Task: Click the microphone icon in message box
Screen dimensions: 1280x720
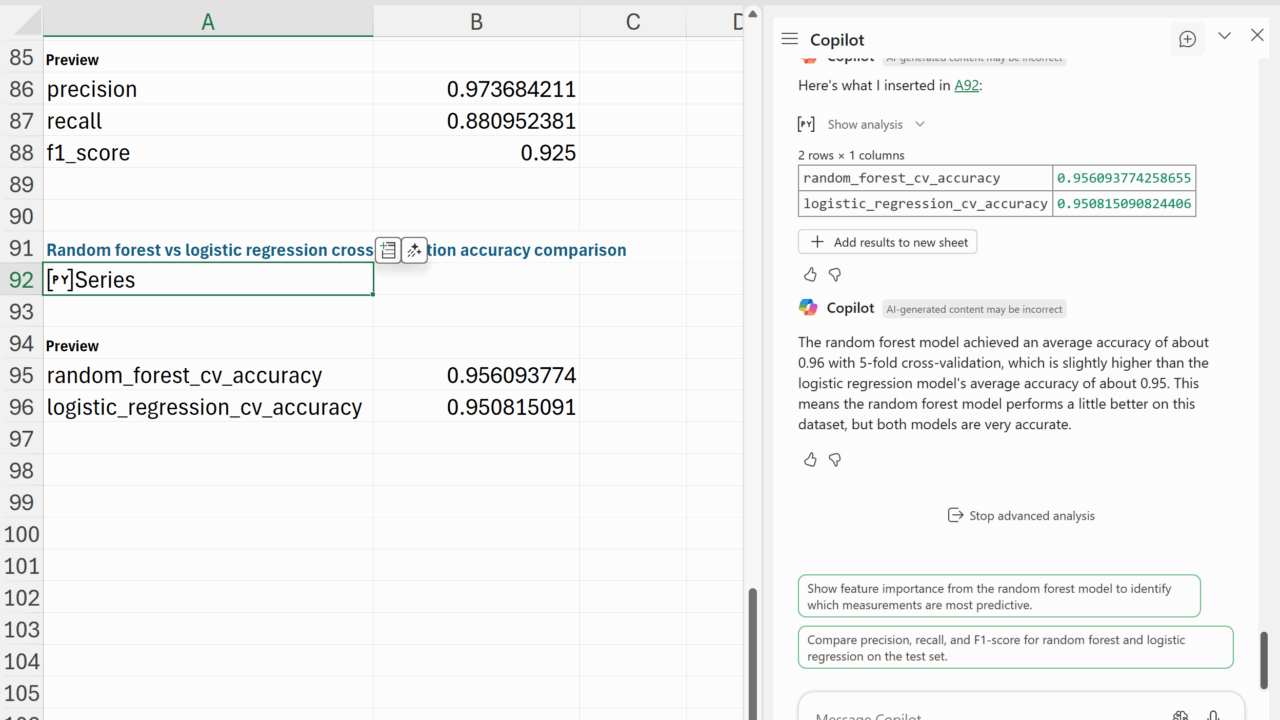Action: [x=1213, y=714]
